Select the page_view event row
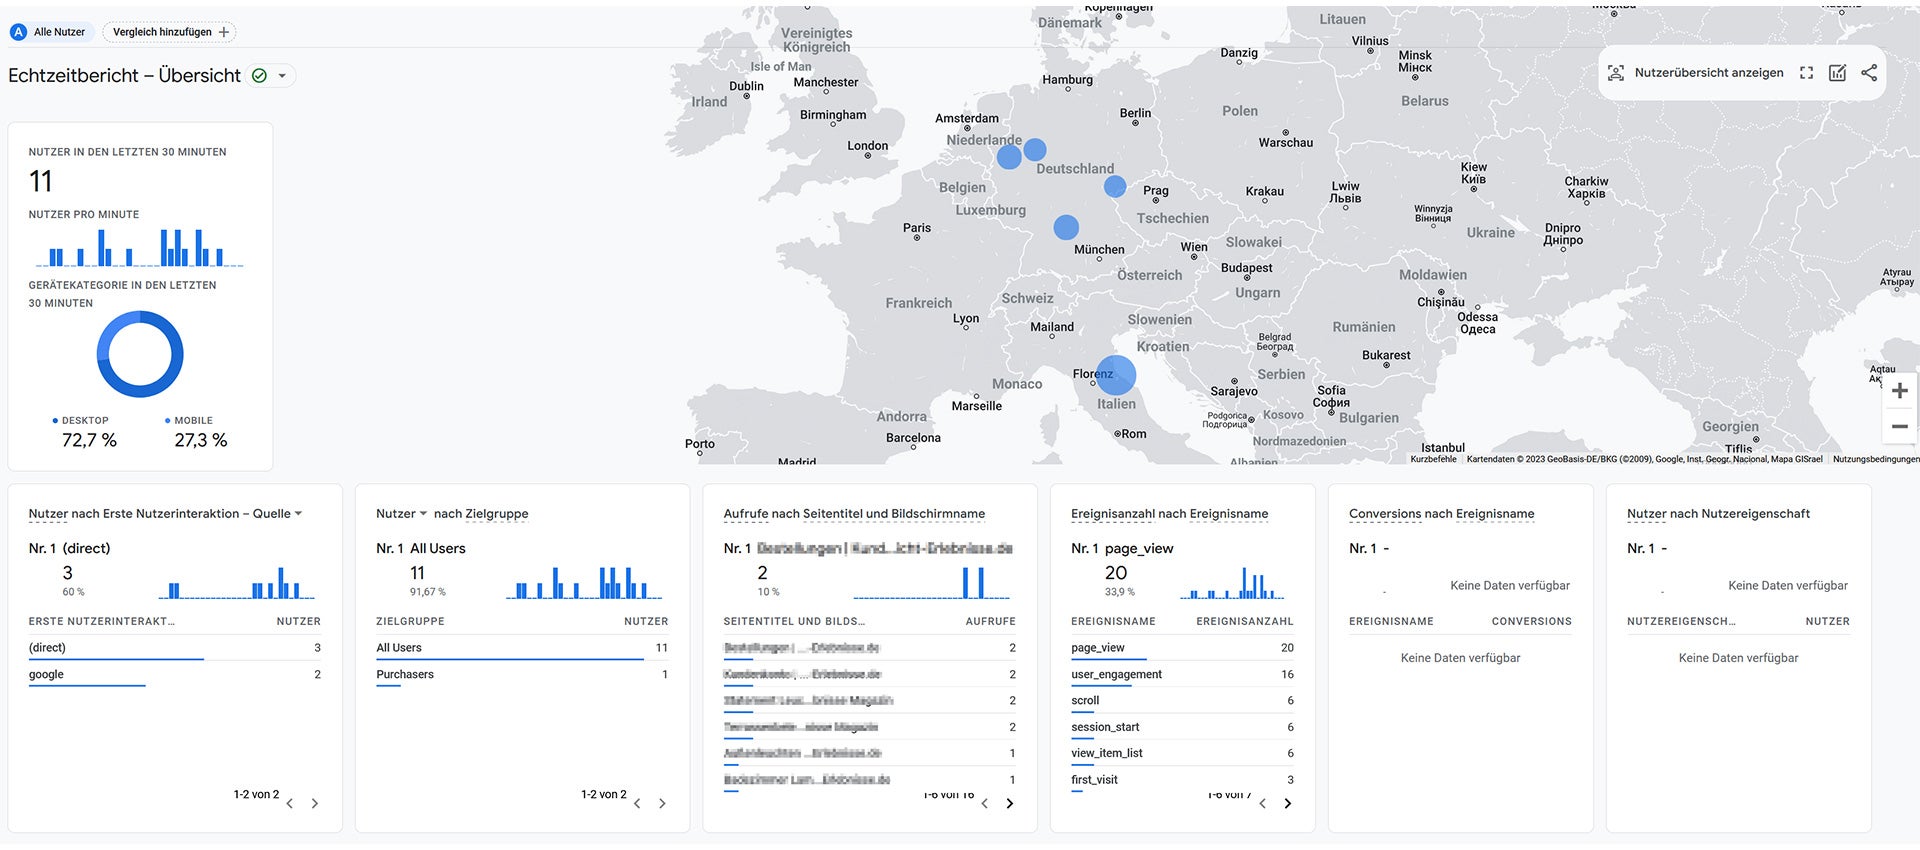 pyautogui.click(x=1182, y=648)
